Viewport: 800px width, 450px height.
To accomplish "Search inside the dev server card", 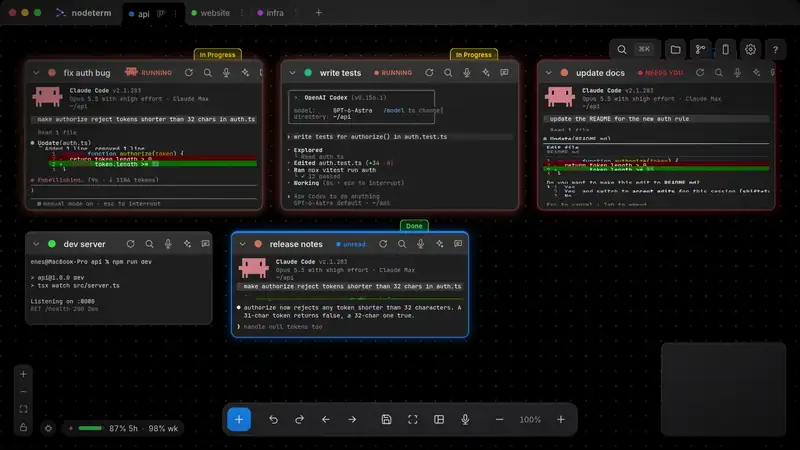I will (149, 244).
